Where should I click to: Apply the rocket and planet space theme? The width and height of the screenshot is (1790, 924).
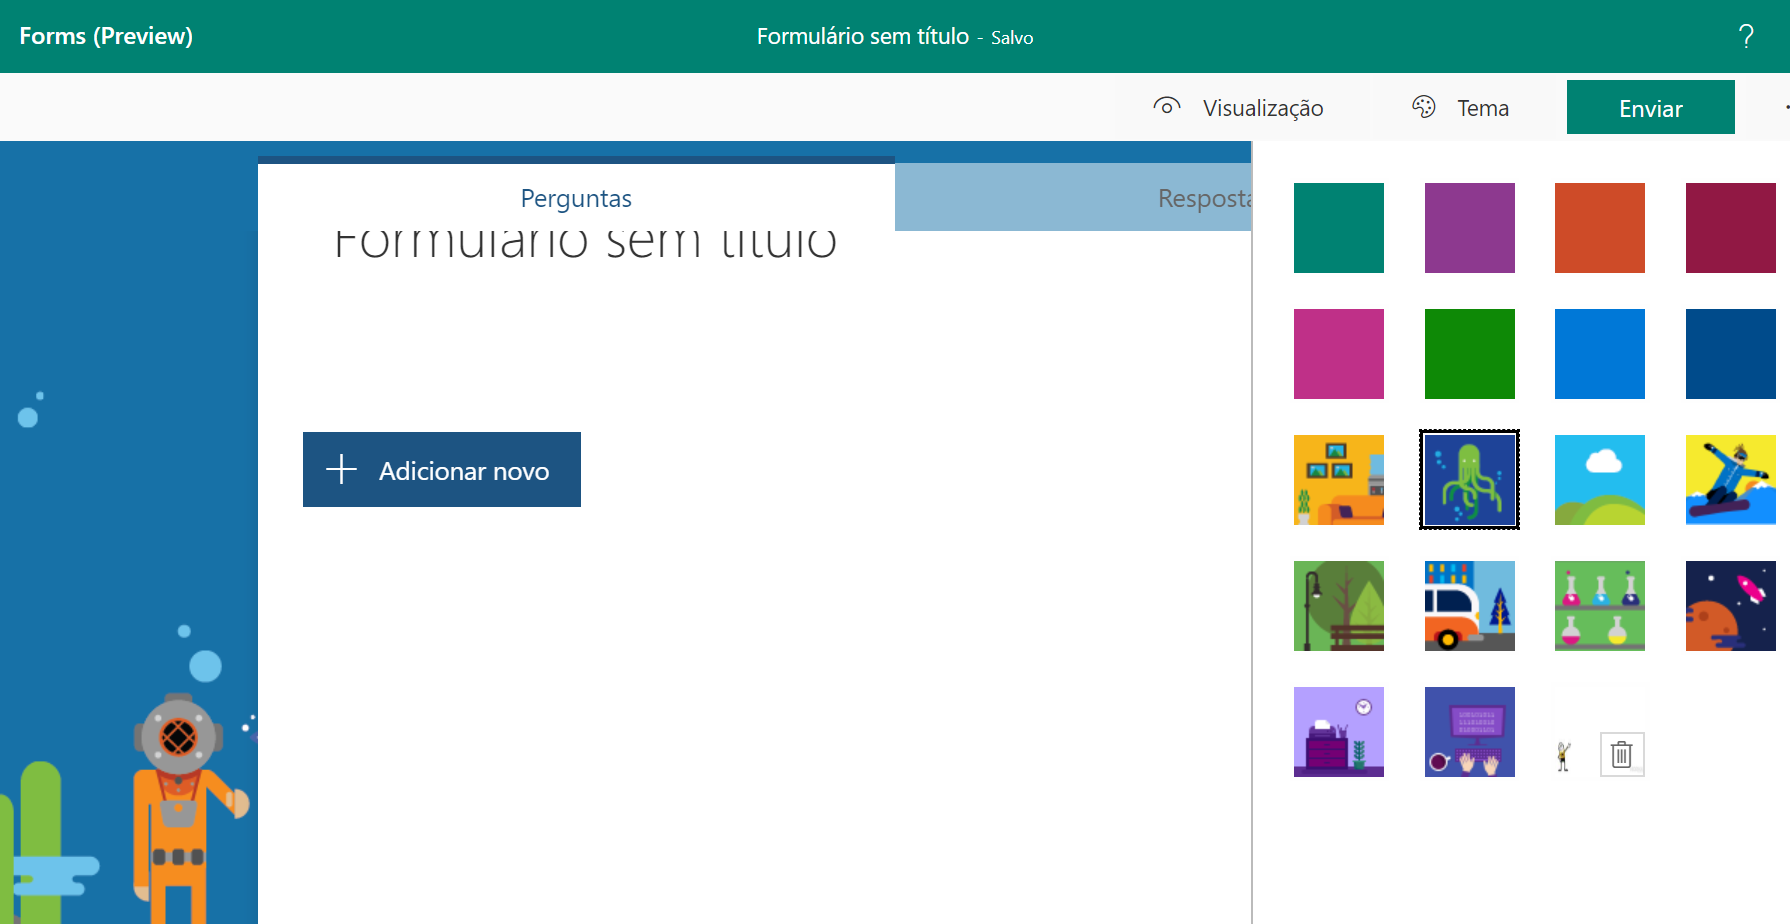1731,606
